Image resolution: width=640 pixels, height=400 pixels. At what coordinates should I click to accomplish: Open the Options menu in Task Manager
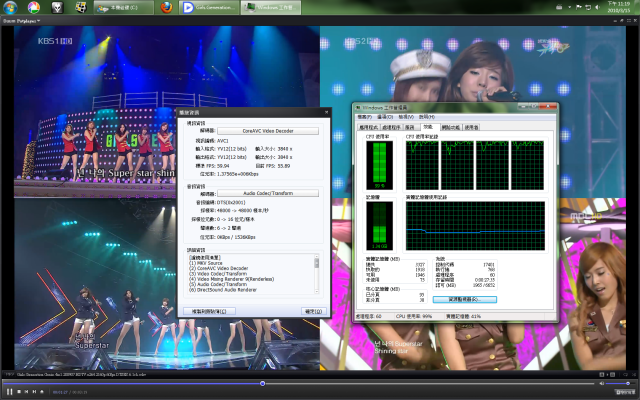tap(384, 117)
